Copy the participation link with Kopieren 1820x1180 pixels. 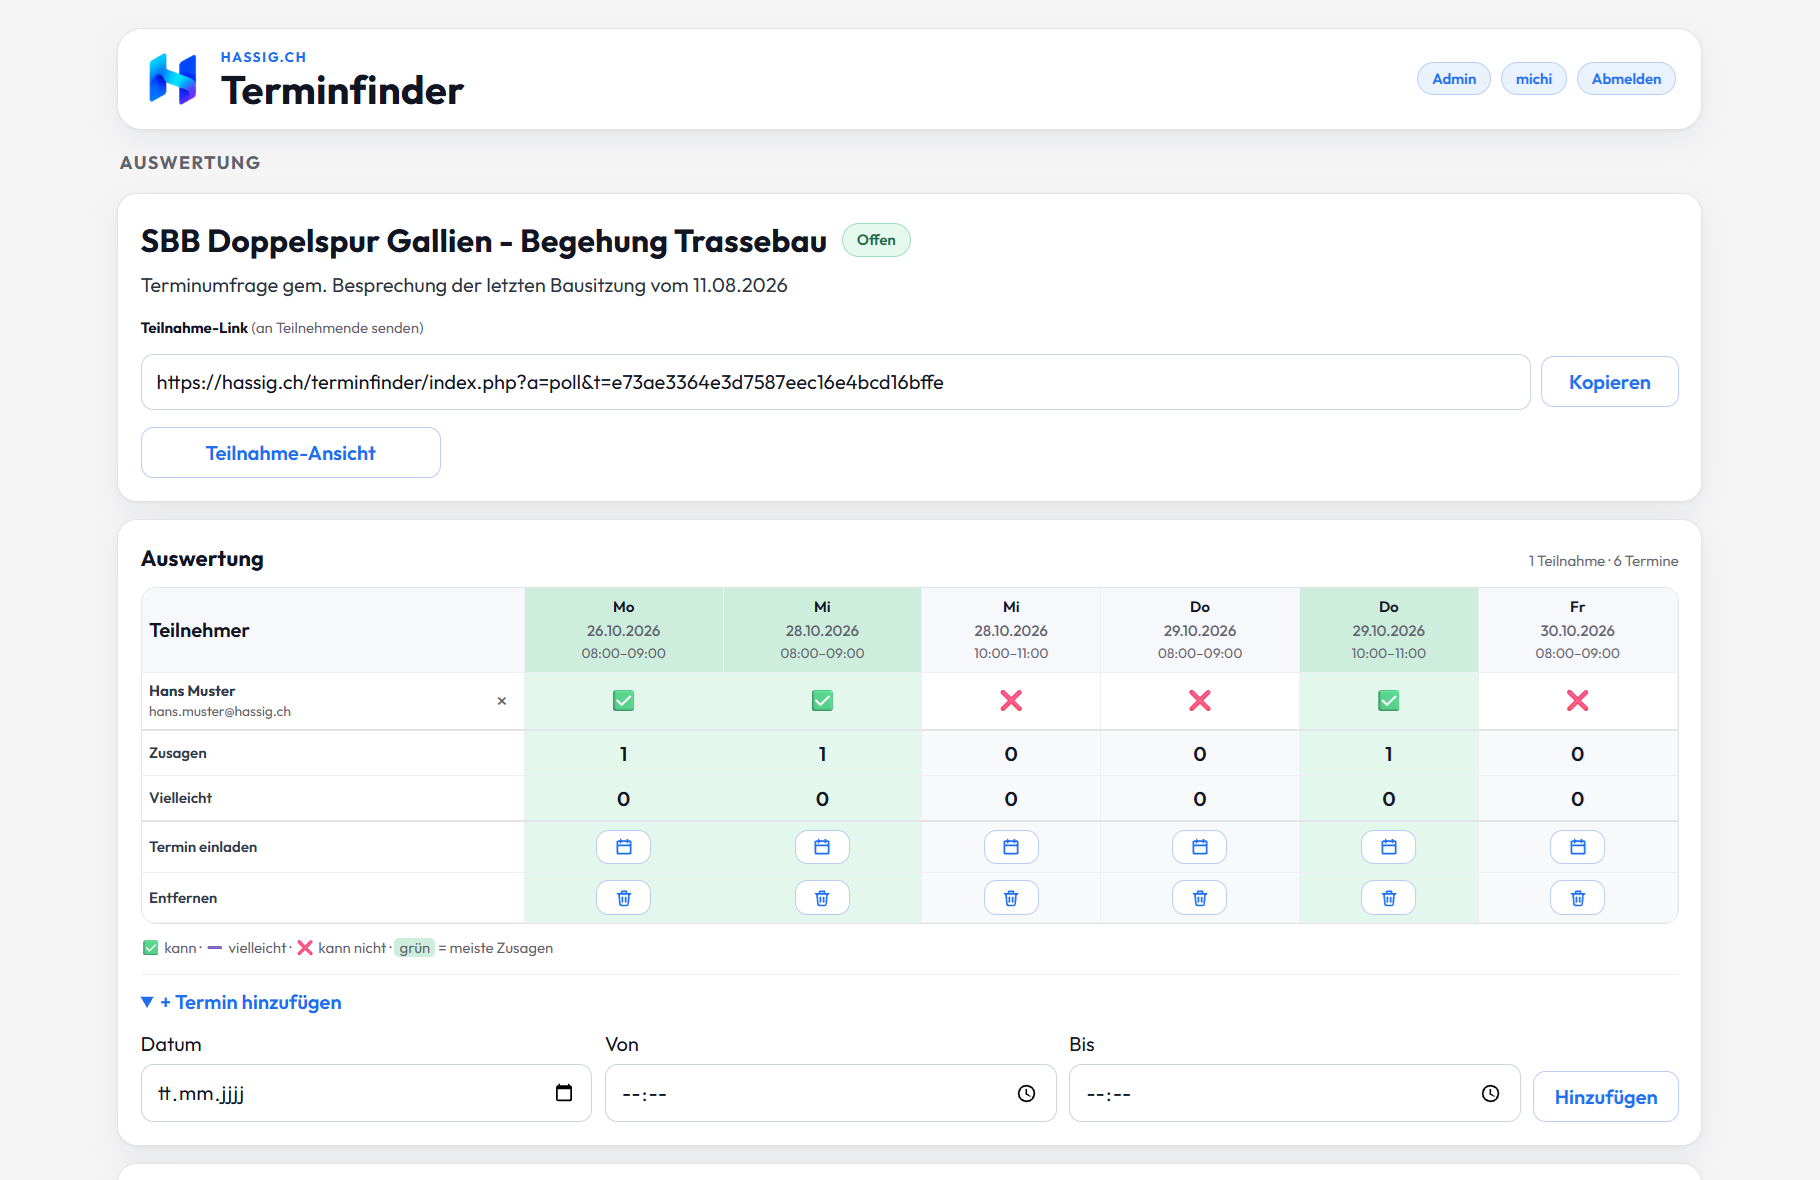point(1609,382)
